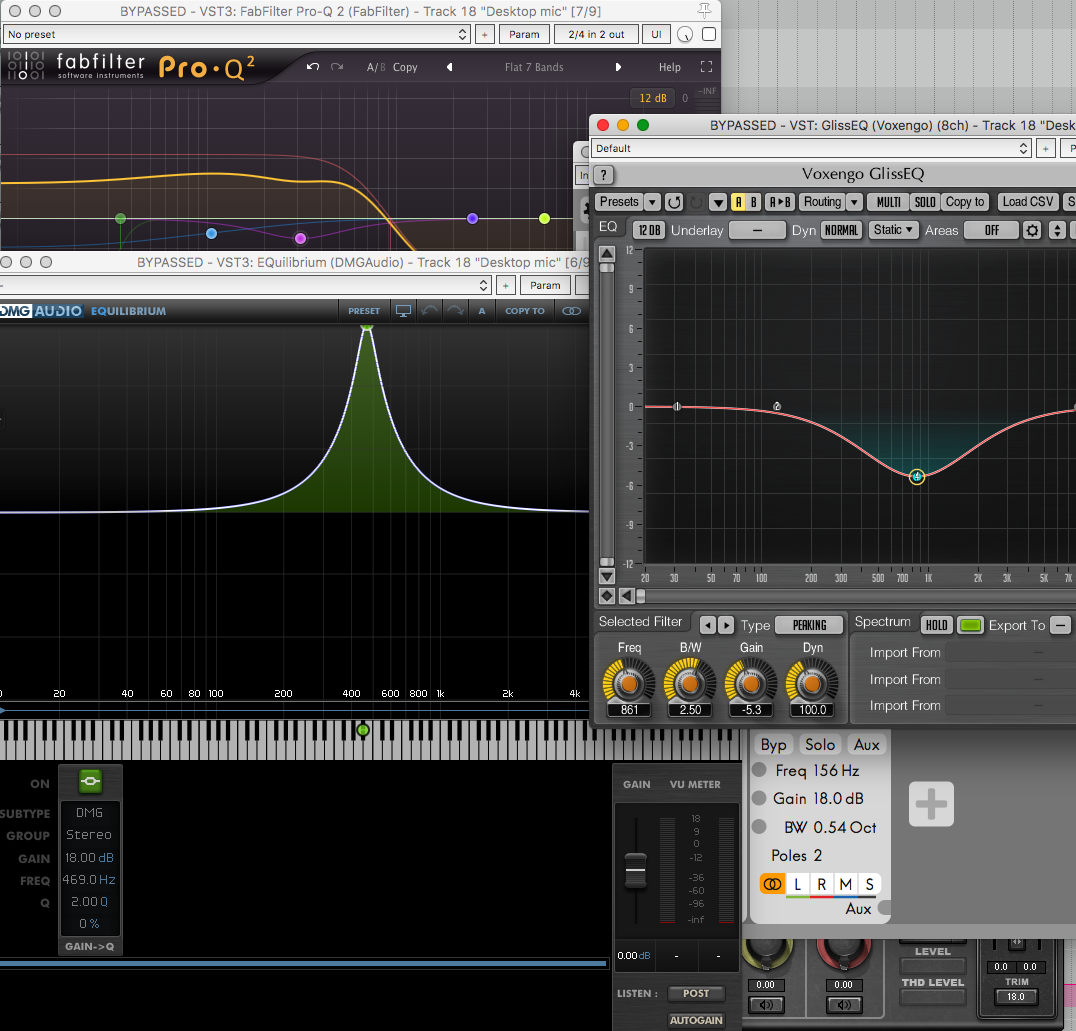Click the AUTOGAIN button
This screenshot has height=1031, width=1076.
(x=694, y=1020)
